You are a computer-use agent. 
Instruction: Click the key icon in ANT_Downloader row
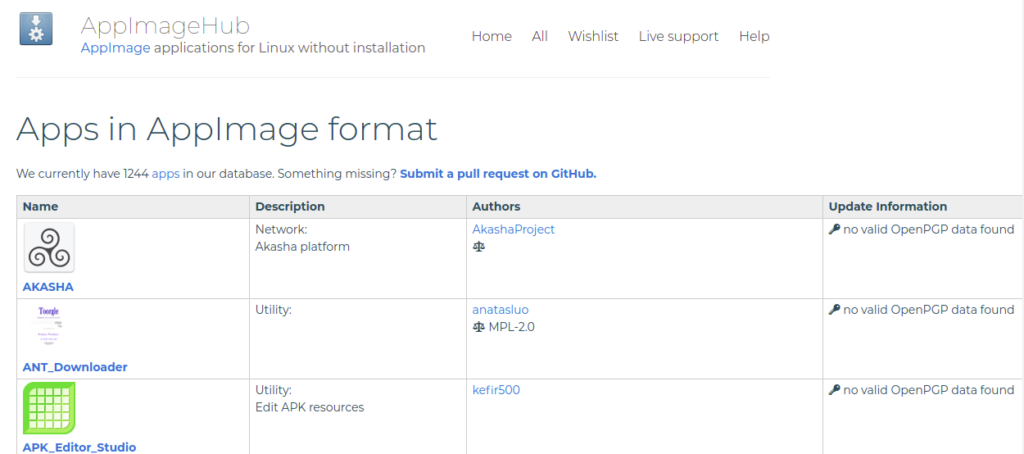(834, 310)
